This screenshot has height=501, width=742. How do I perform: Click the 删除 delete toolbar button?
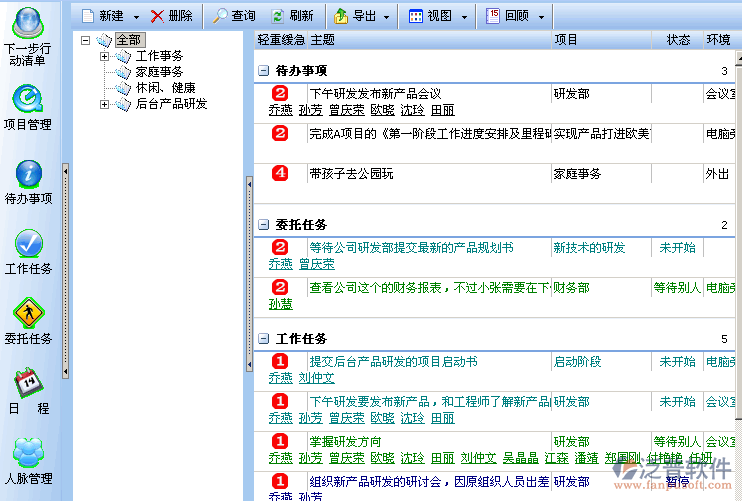coord(171,16)
